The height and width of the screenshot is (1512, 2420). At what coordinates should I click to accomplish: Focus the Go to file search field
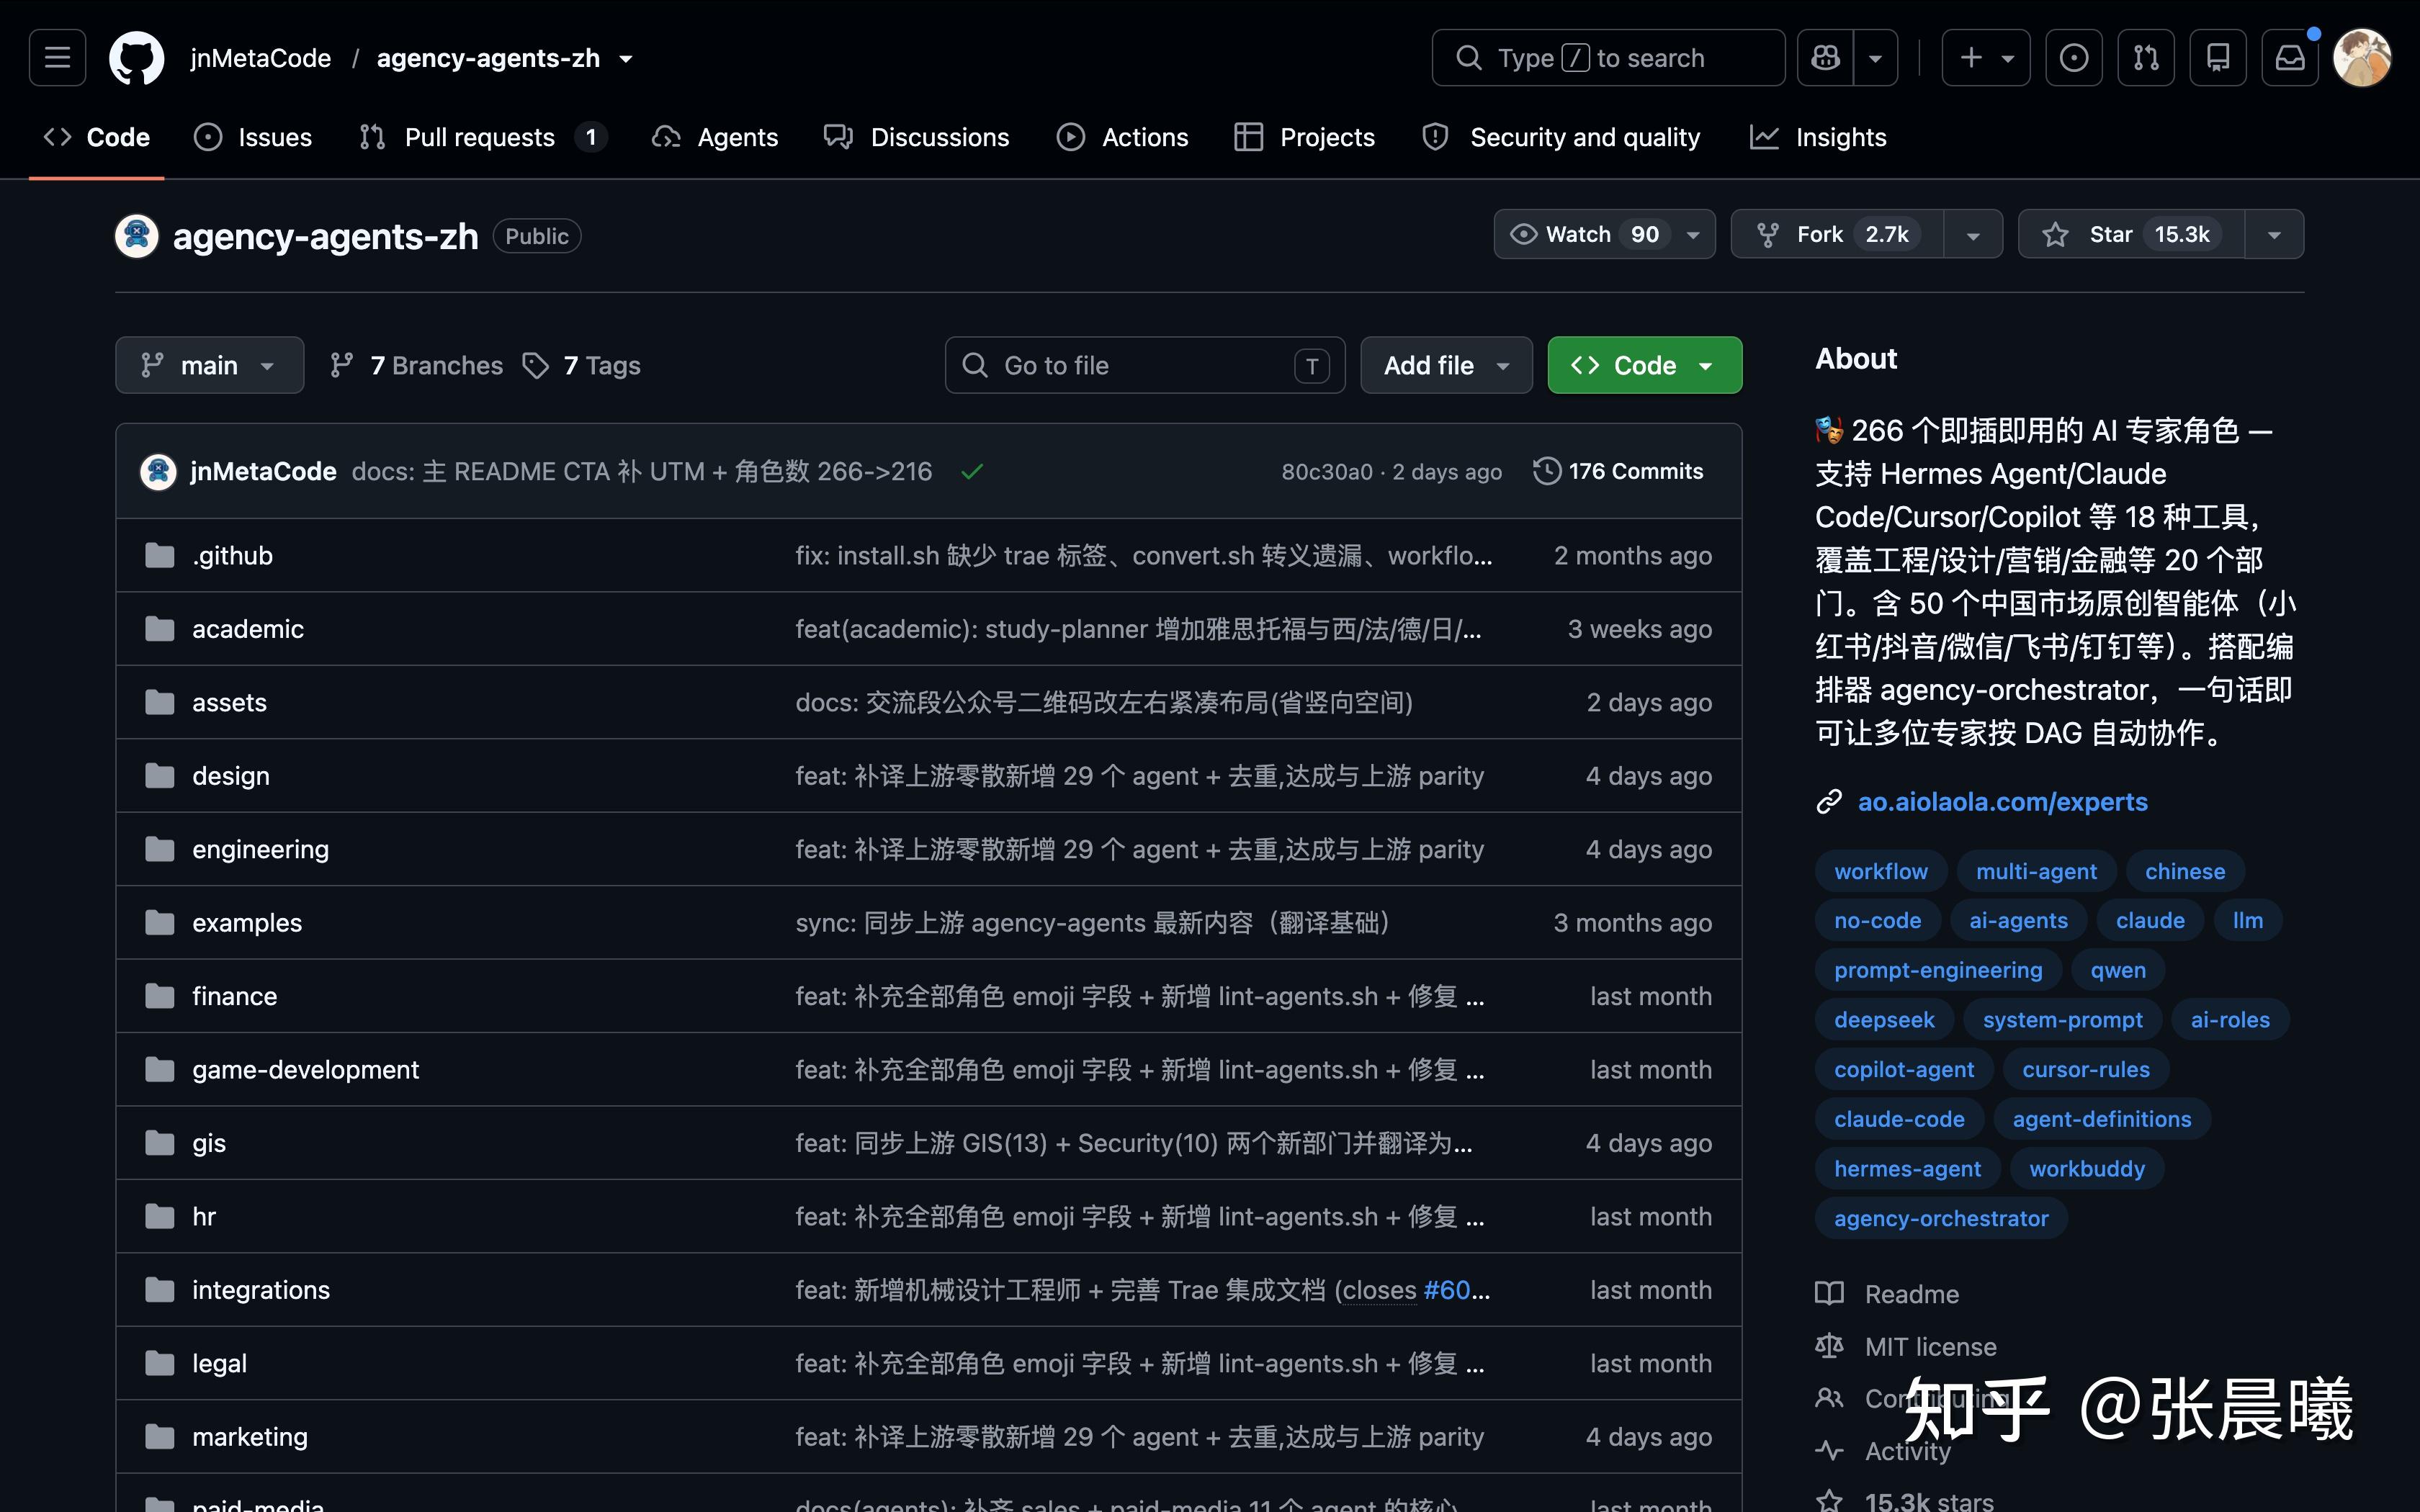point(1145,365)
